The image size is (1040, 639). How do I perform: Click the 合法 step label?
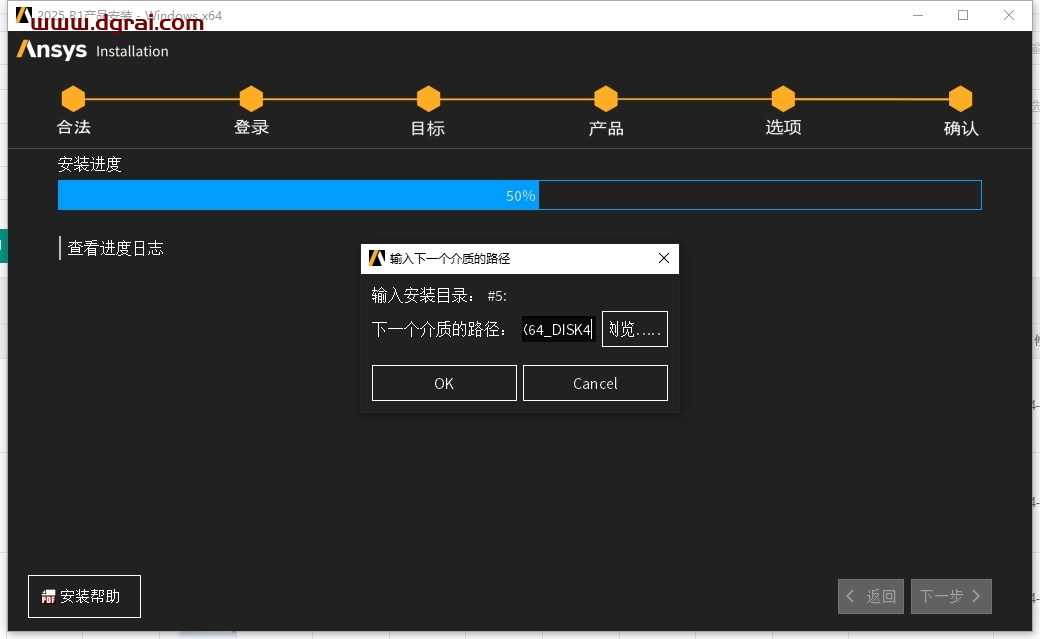74,127
